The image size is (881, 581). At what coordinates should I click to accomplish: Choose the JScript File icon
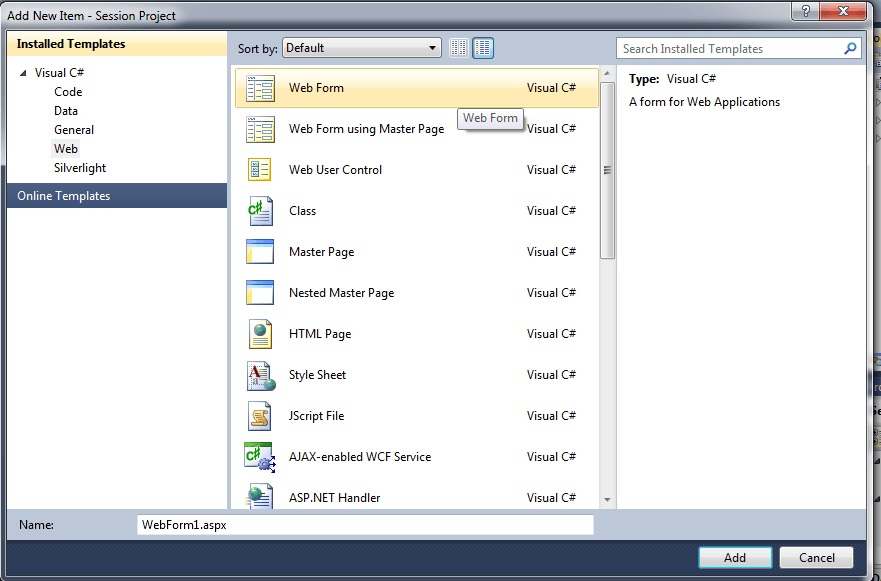[x=259, y=416]
